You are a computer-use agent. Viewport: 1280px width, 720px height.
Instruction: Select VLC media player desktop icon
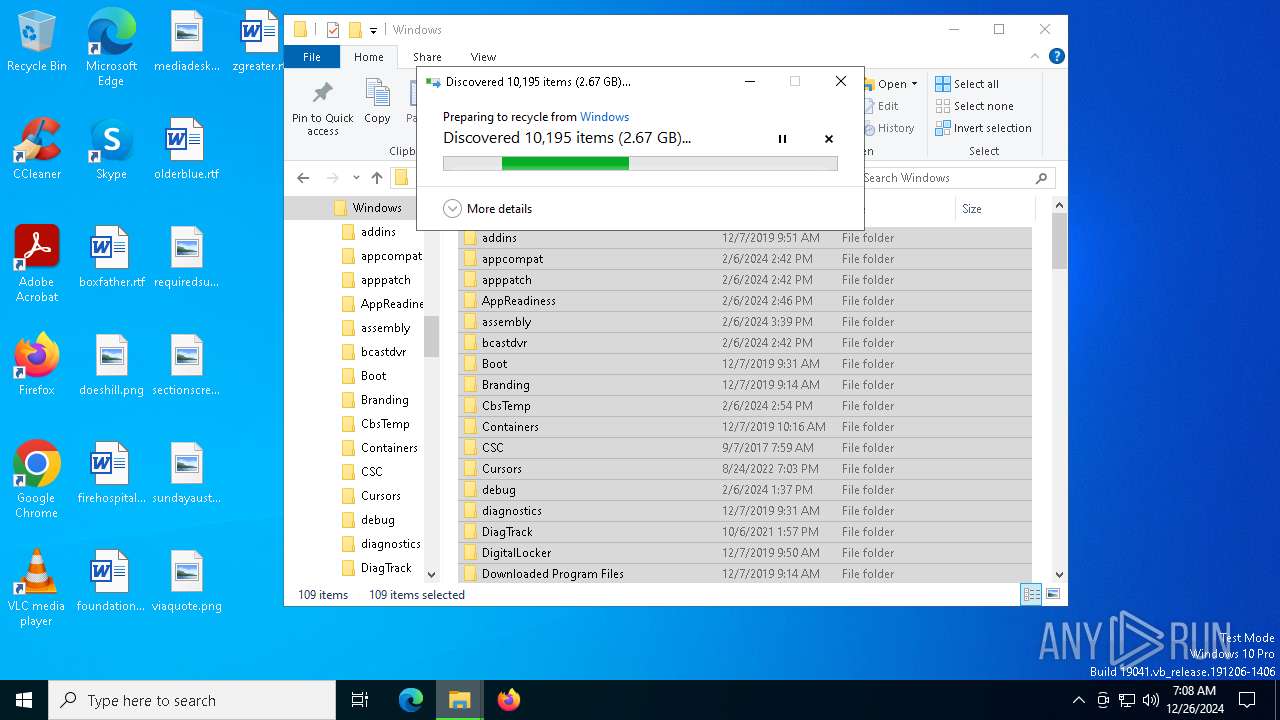tap(37, 588)
